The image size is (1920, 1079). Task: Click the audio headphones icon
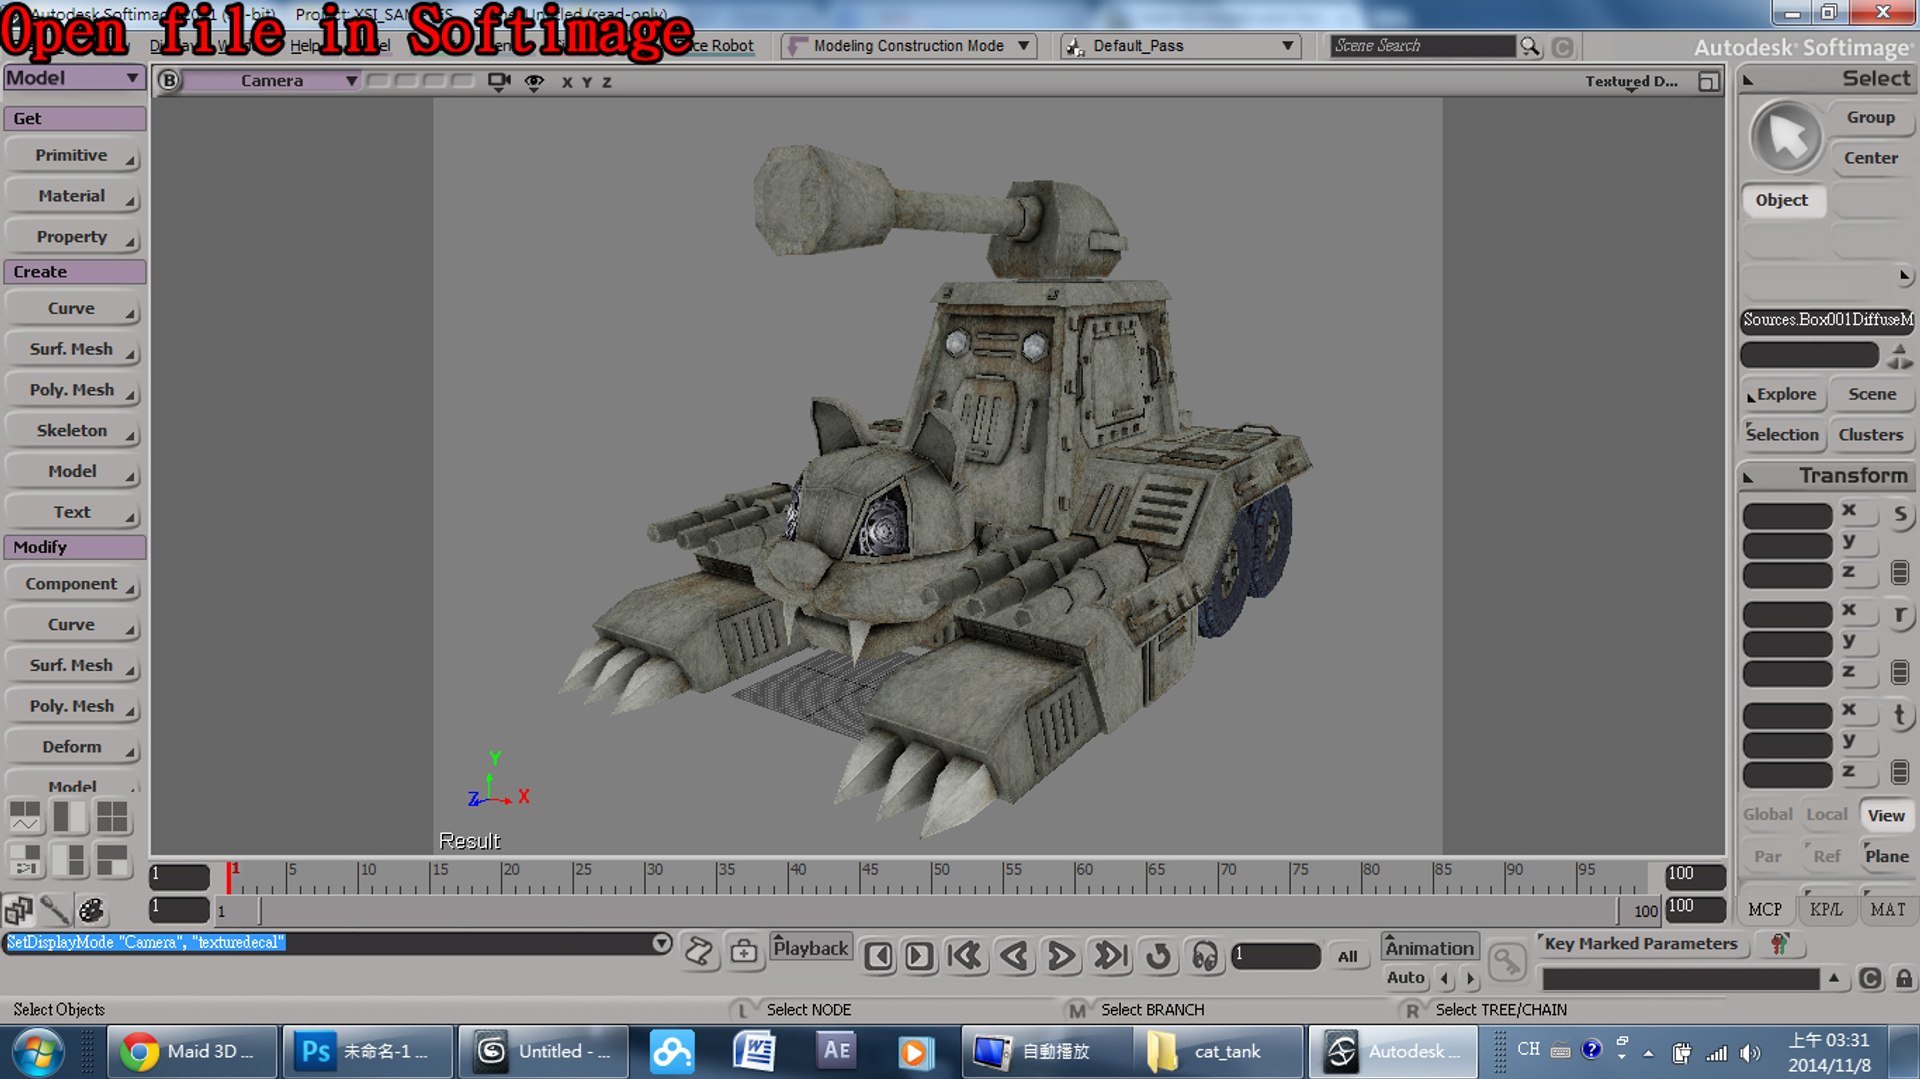click(x=1205, y=957)
